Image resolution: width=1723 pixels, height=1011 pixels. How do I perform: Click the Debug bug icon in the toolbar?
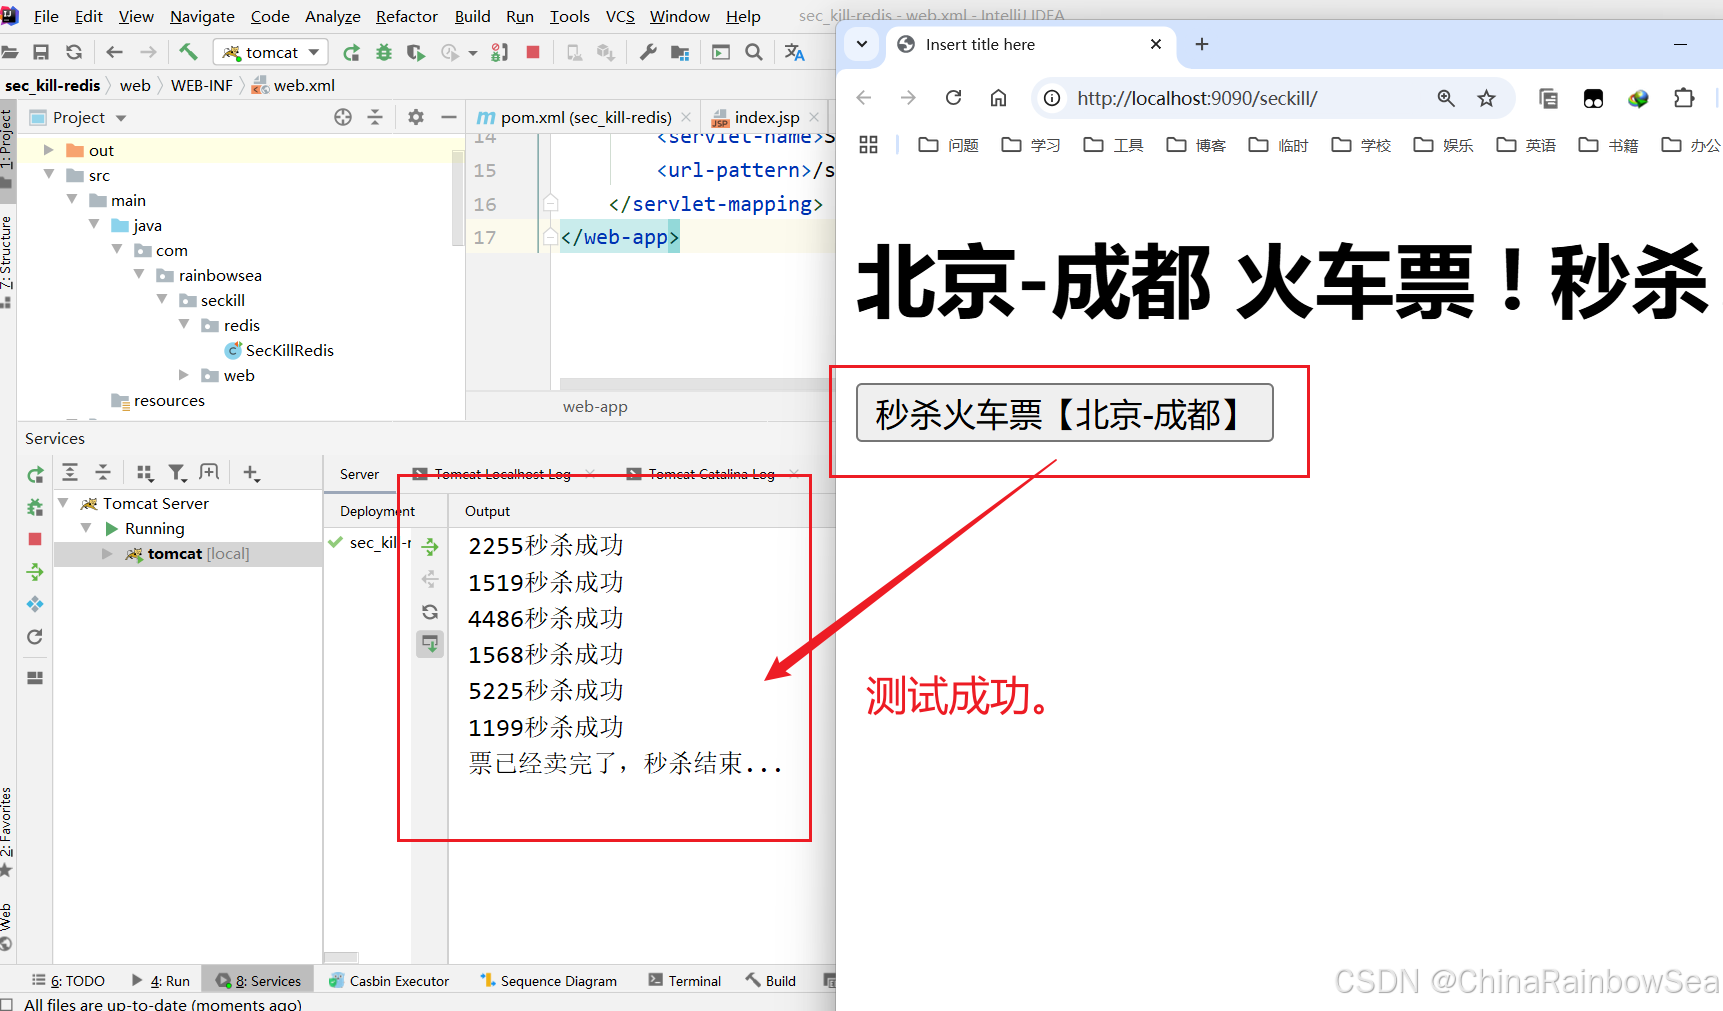(384, 52)
